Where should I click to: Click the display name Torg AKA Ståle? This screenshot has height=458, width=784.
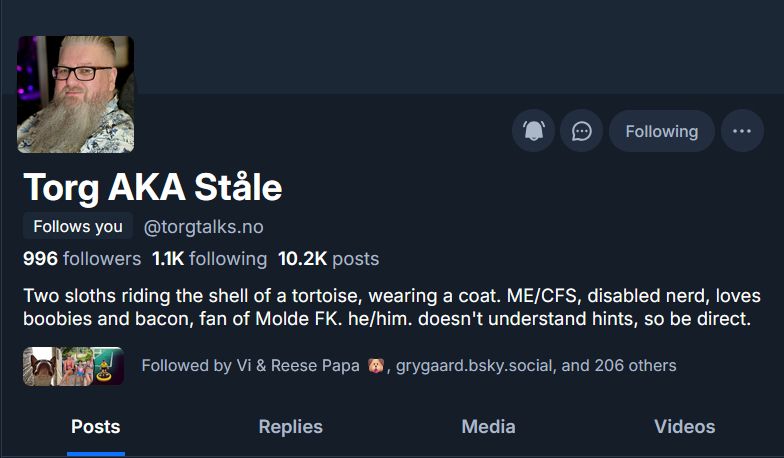[x=152, y=187]
